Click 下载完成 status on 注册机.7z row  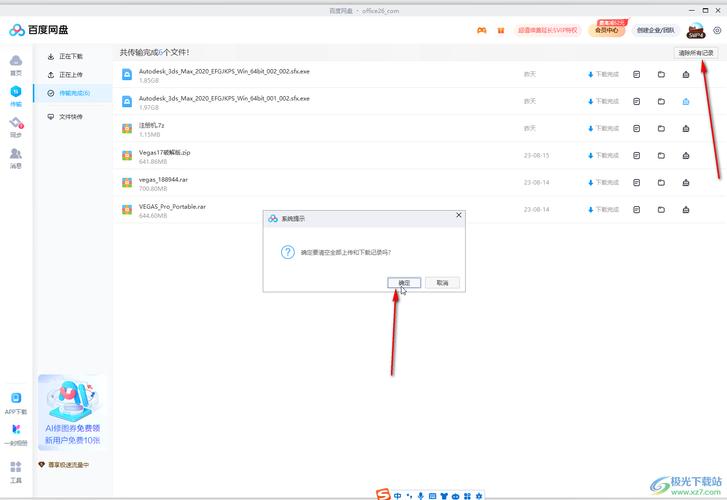point(603,128)
